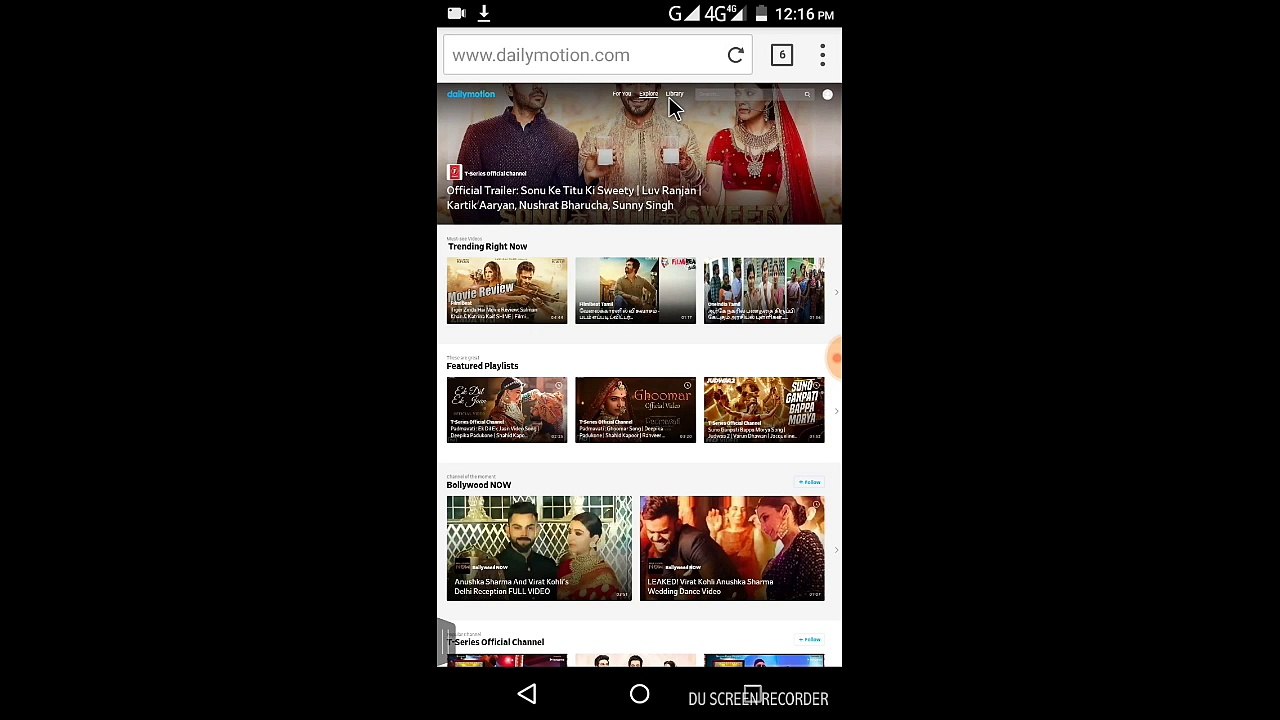1280x720 pixels.
Task: Open the Bollywood NOW section heading
Action: pos(478,485)
